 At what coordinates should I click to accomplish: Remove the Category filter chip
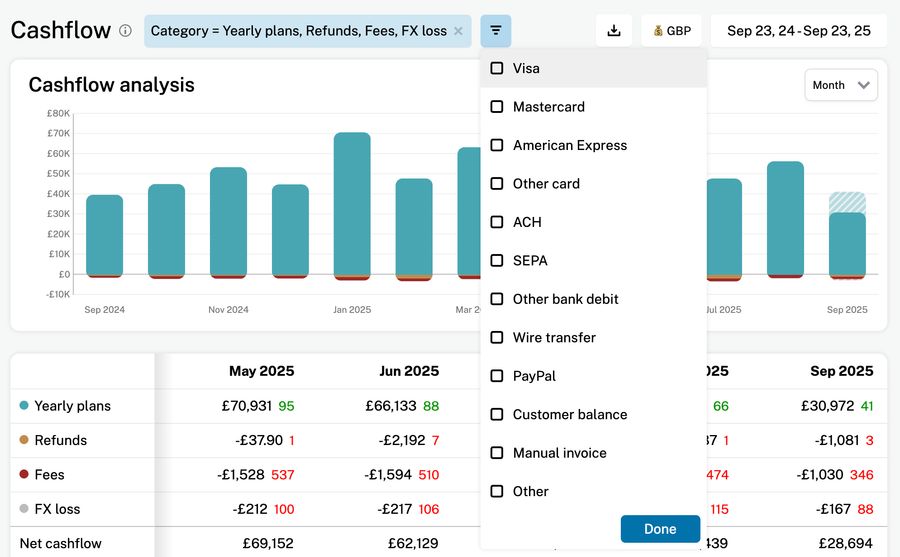(458, 31)
